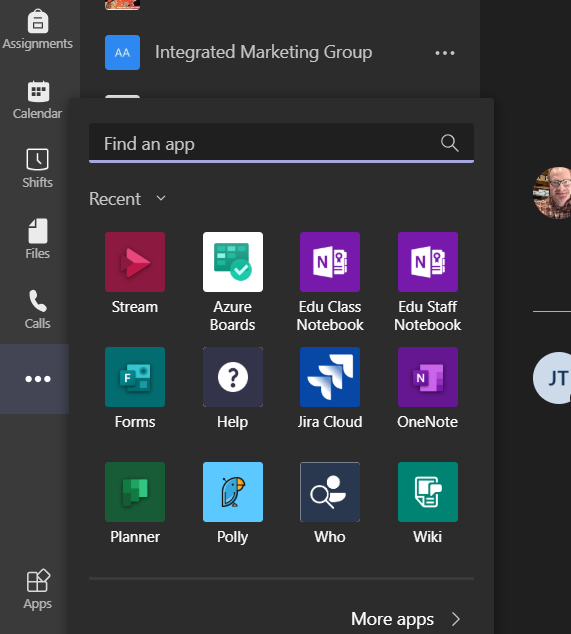Open more options for Integrated Marketing Group

(445, 53)
